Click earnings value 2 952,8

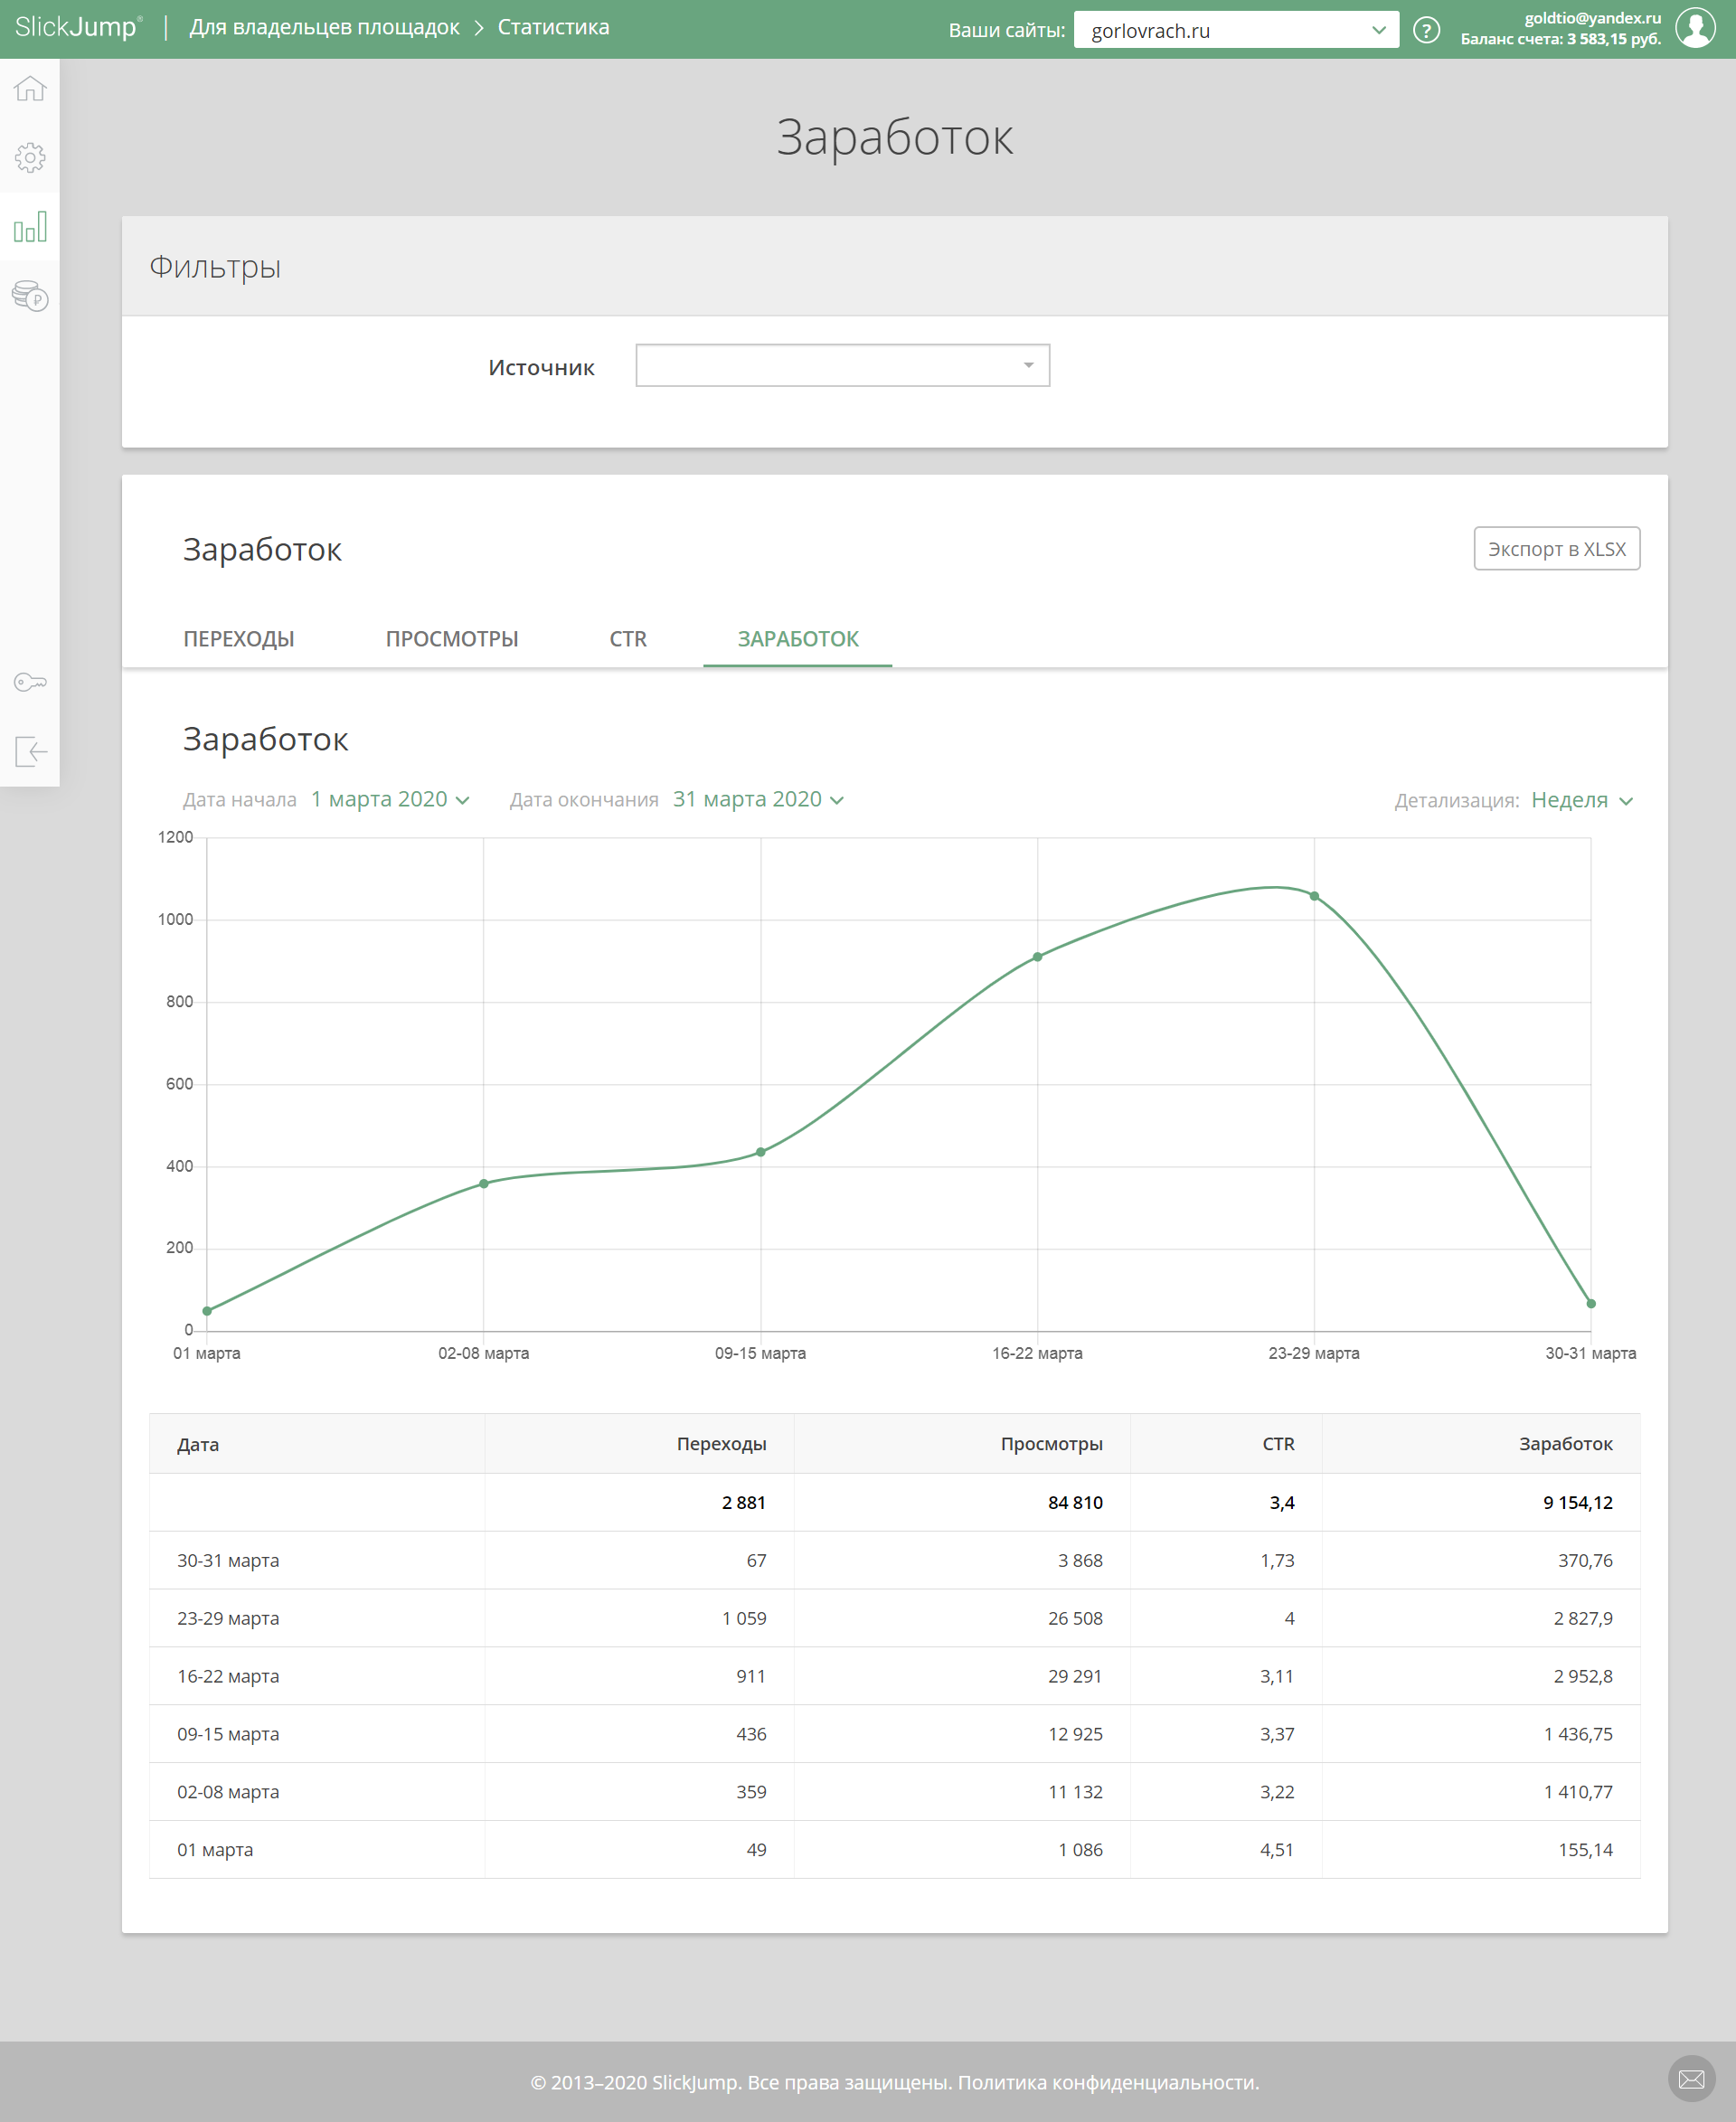(1583, 1676)
